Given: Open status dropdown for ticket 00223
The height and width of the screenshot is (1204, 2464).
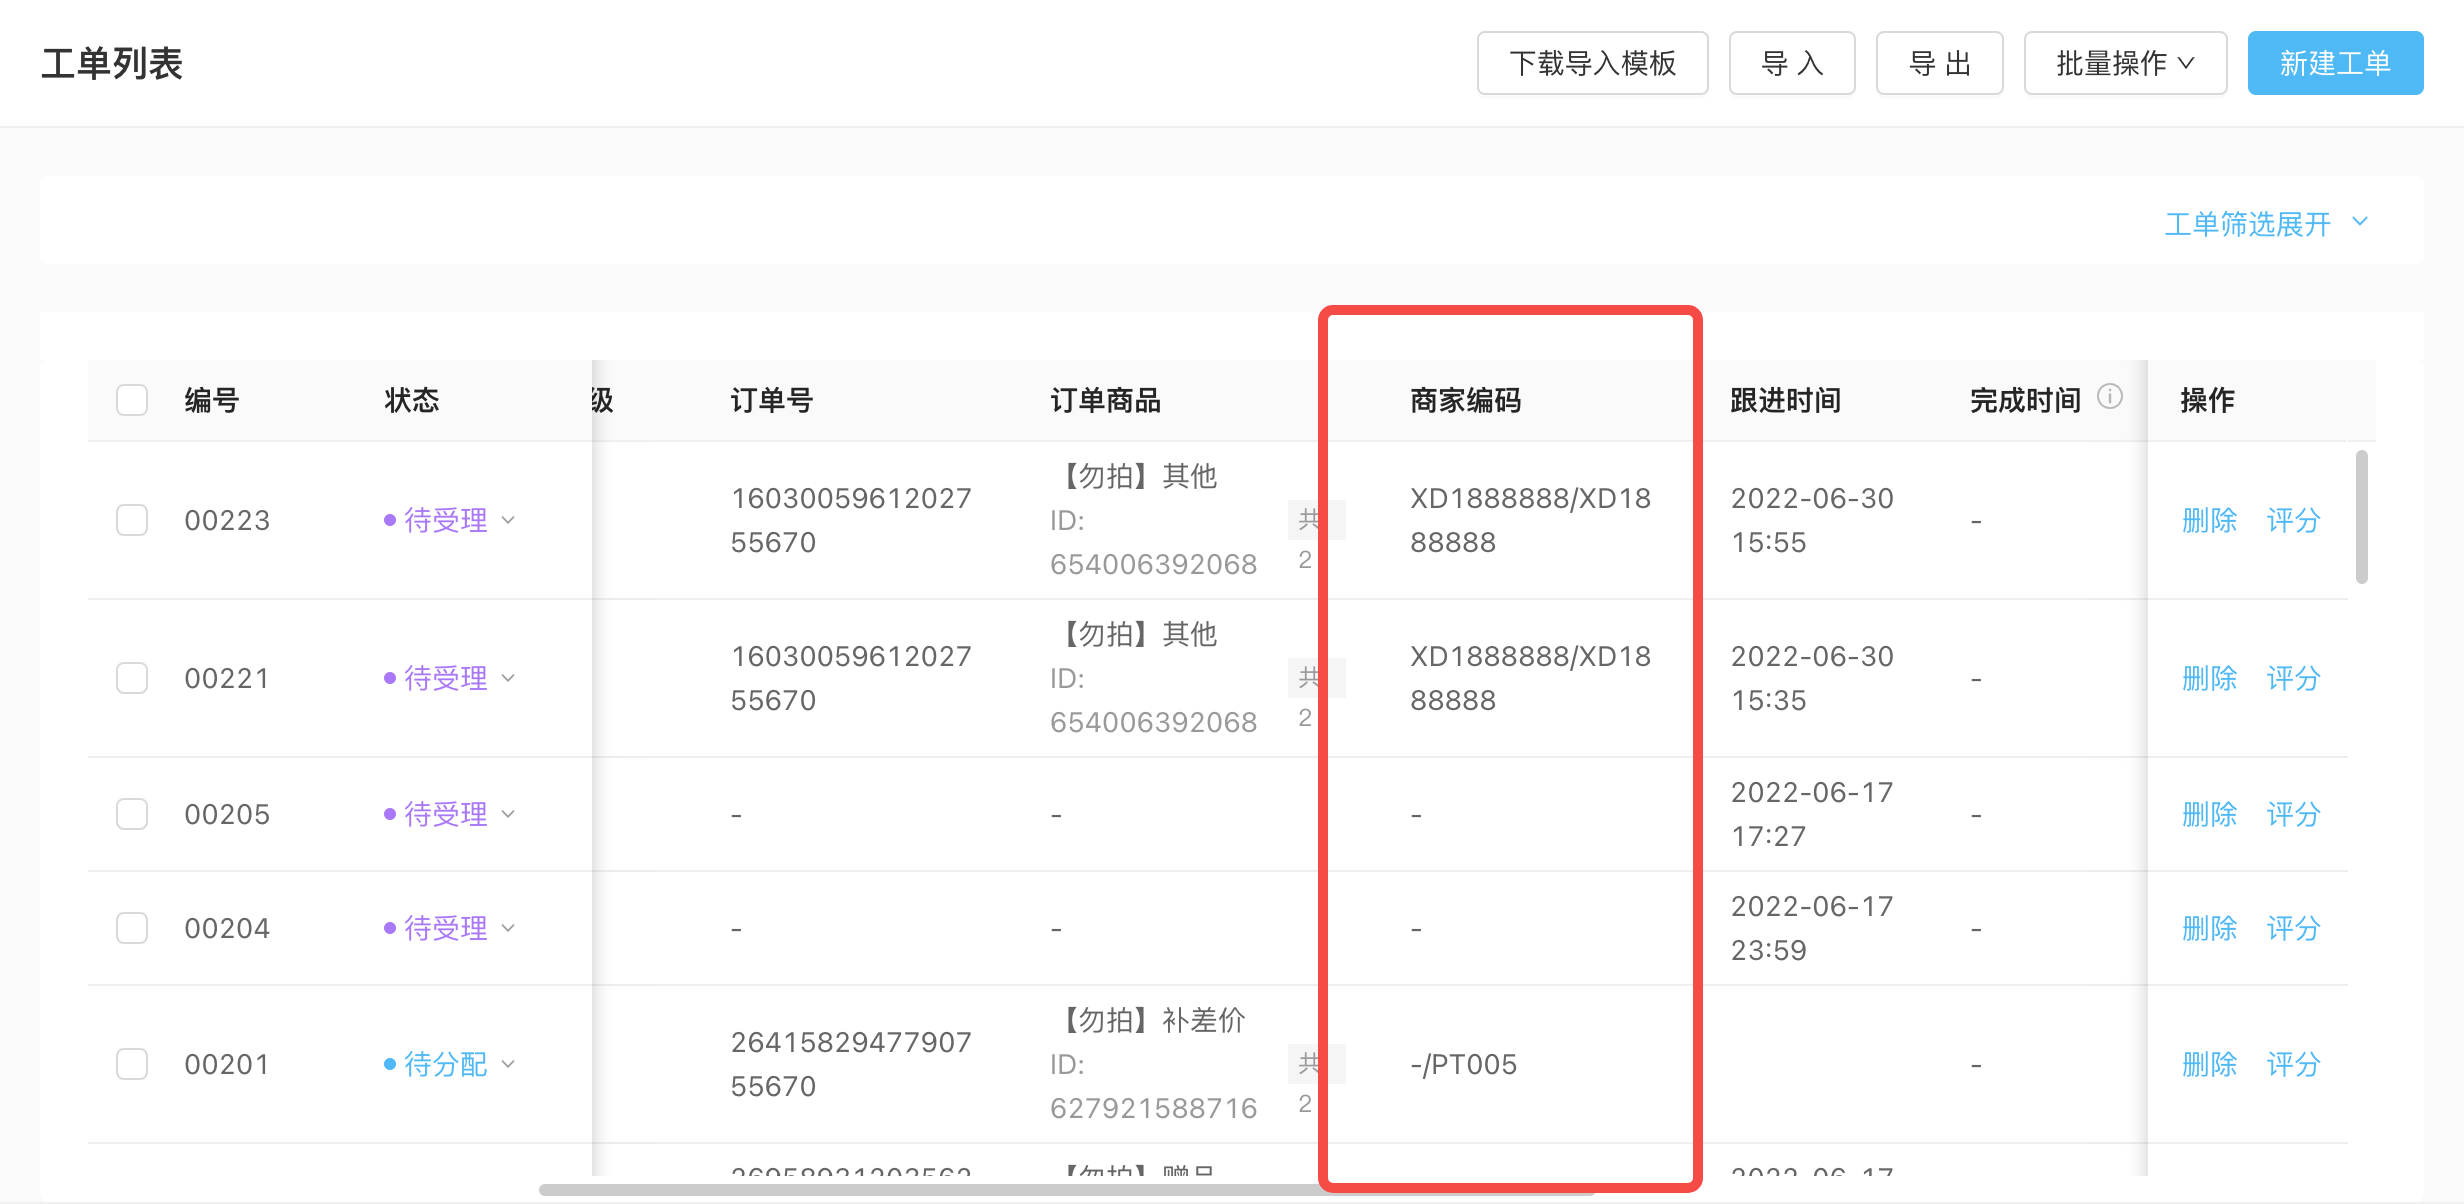Looking at the screenshot, I should [x=450, y=520].
